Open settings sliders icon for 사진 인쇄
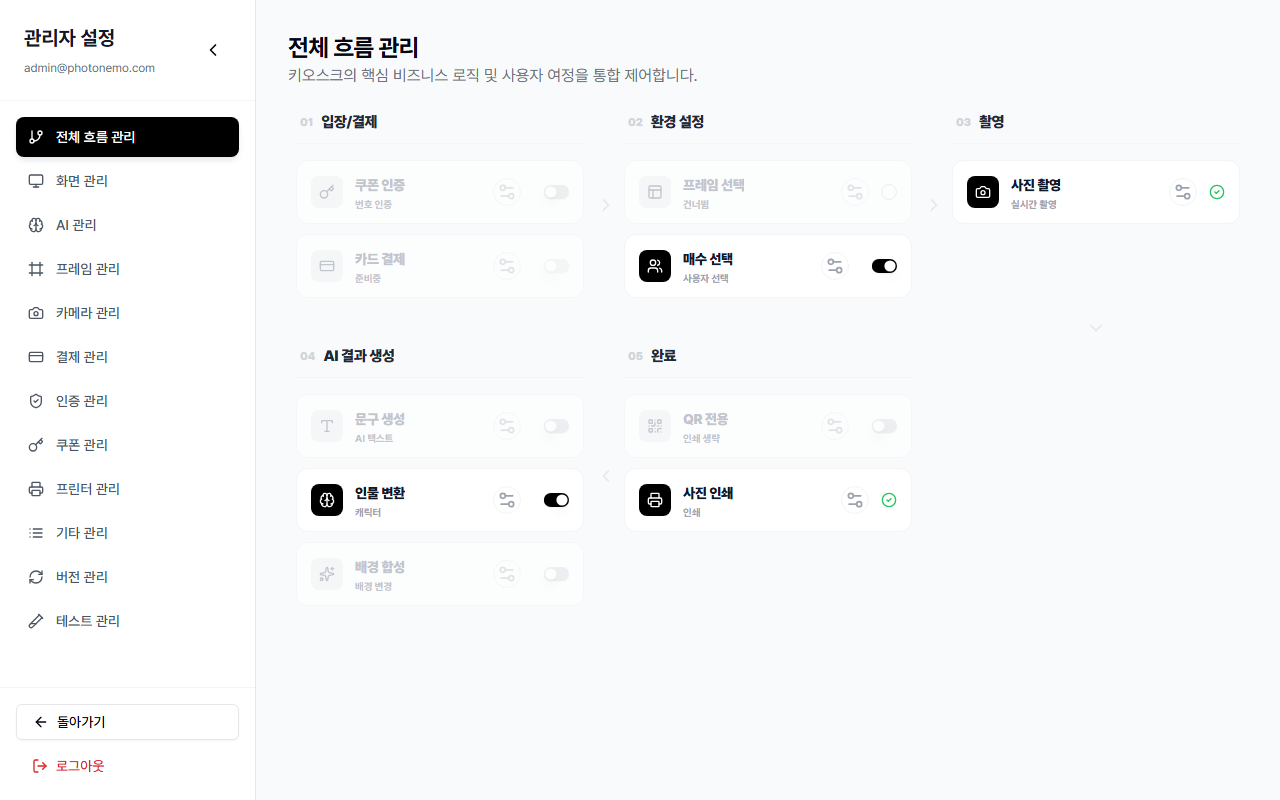This screenshot has height=800, width=1280. pyautogui.click(x=855, y=500)
